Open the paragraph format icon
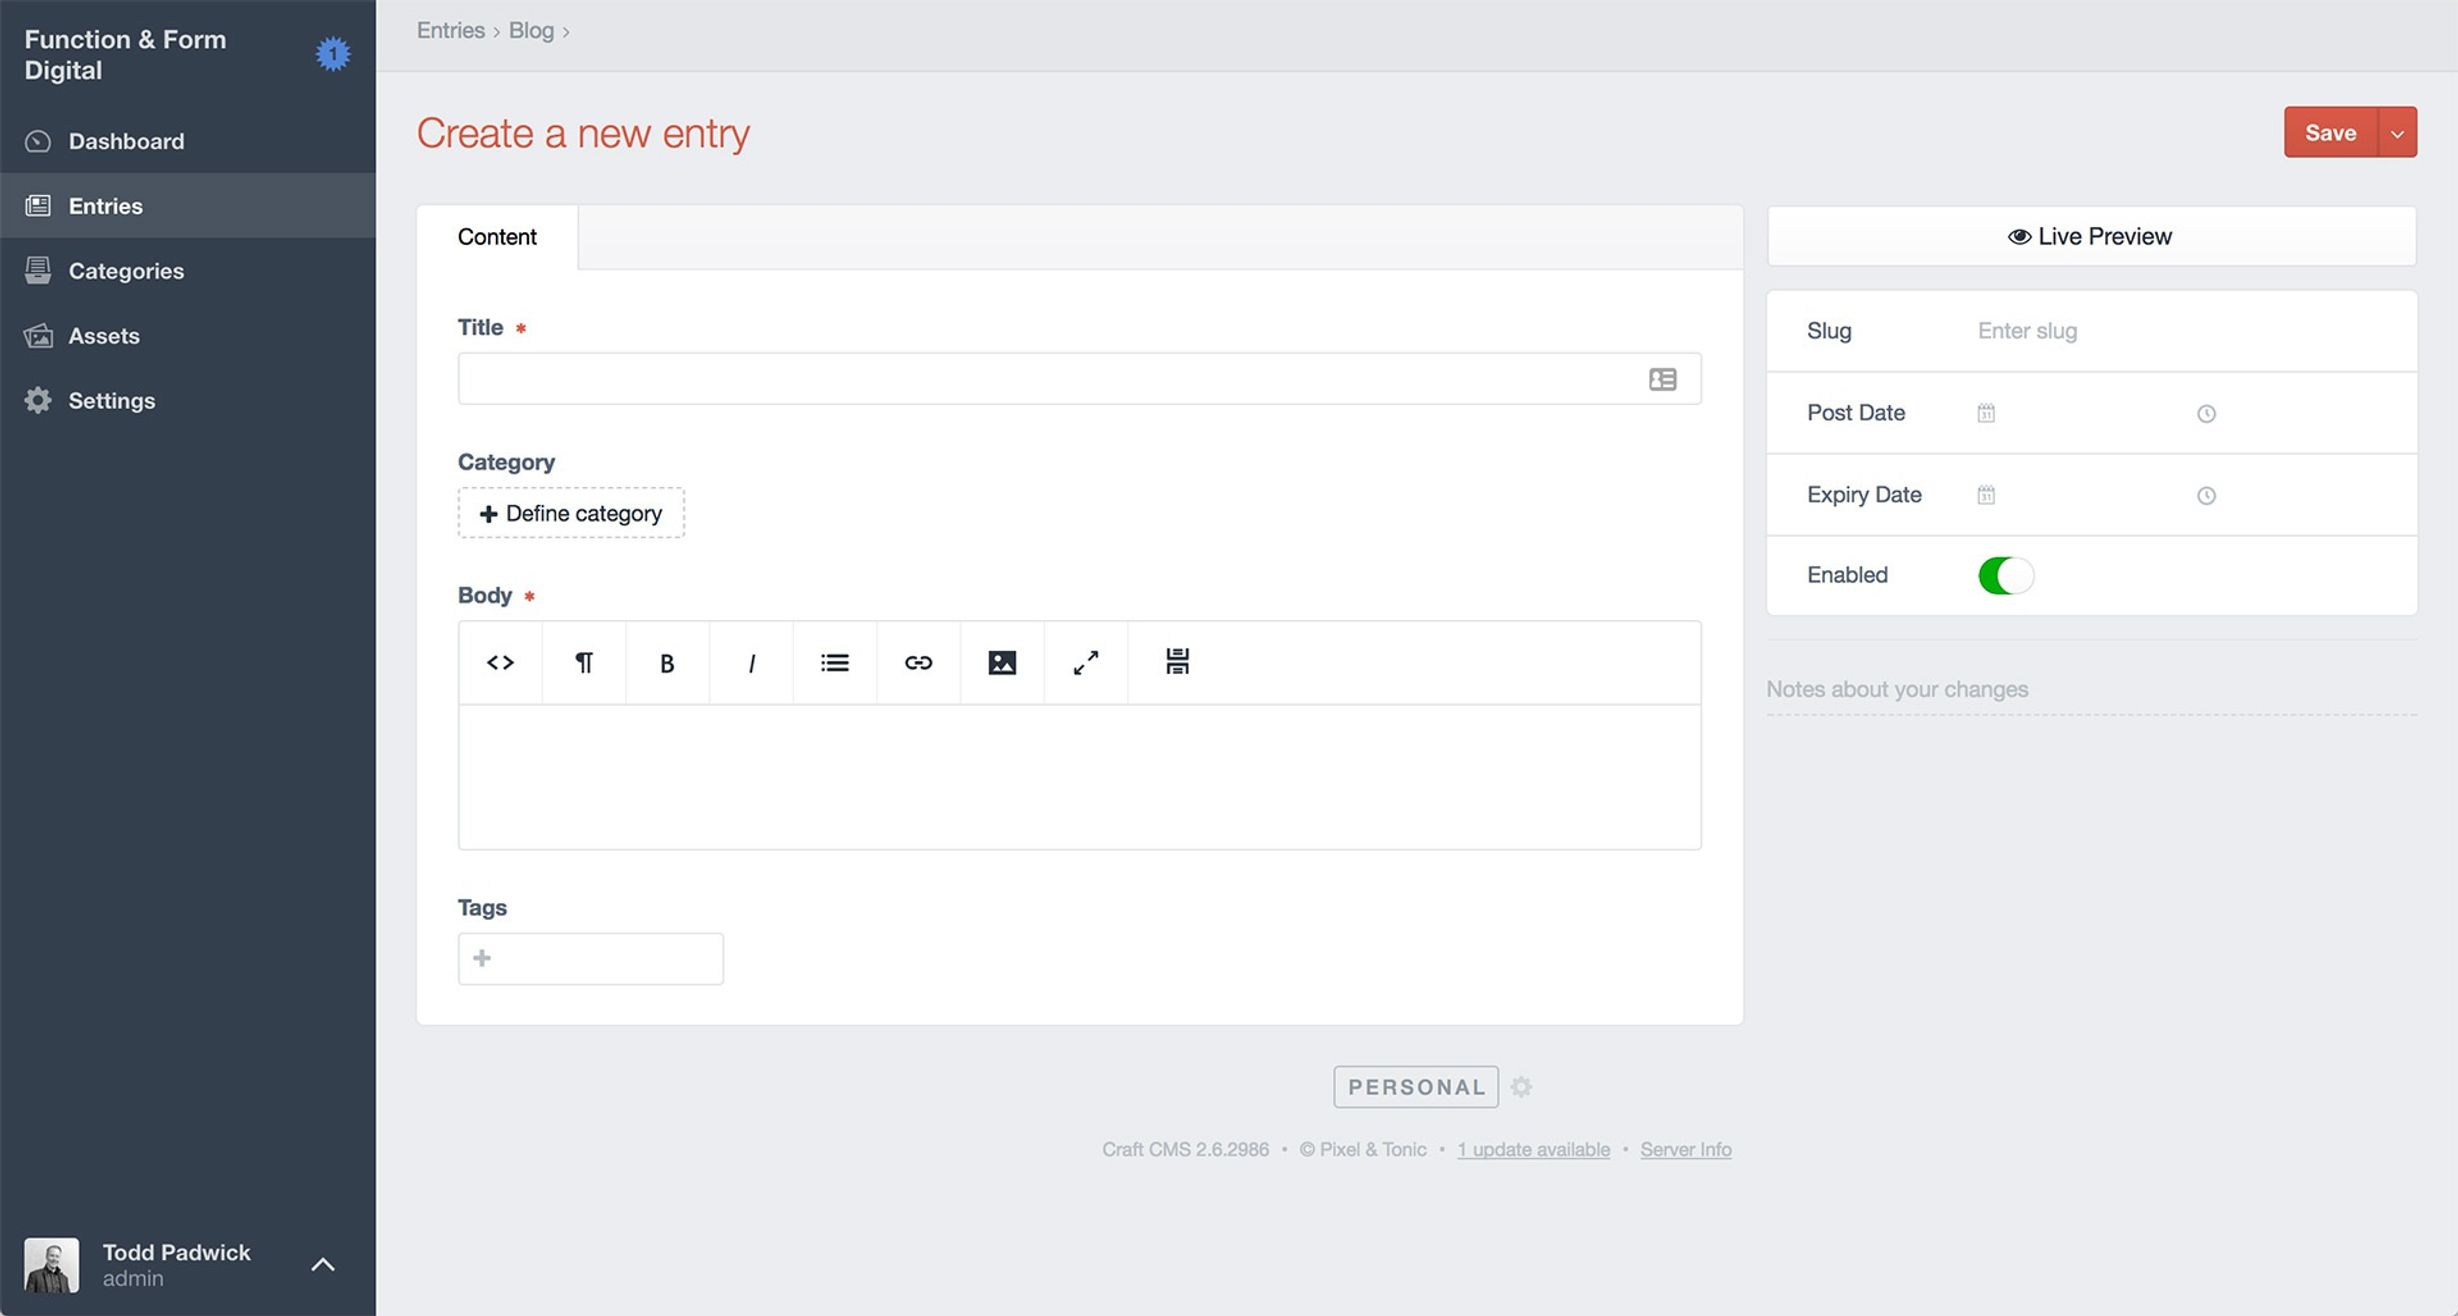2458x1316 pixels. 584,662
